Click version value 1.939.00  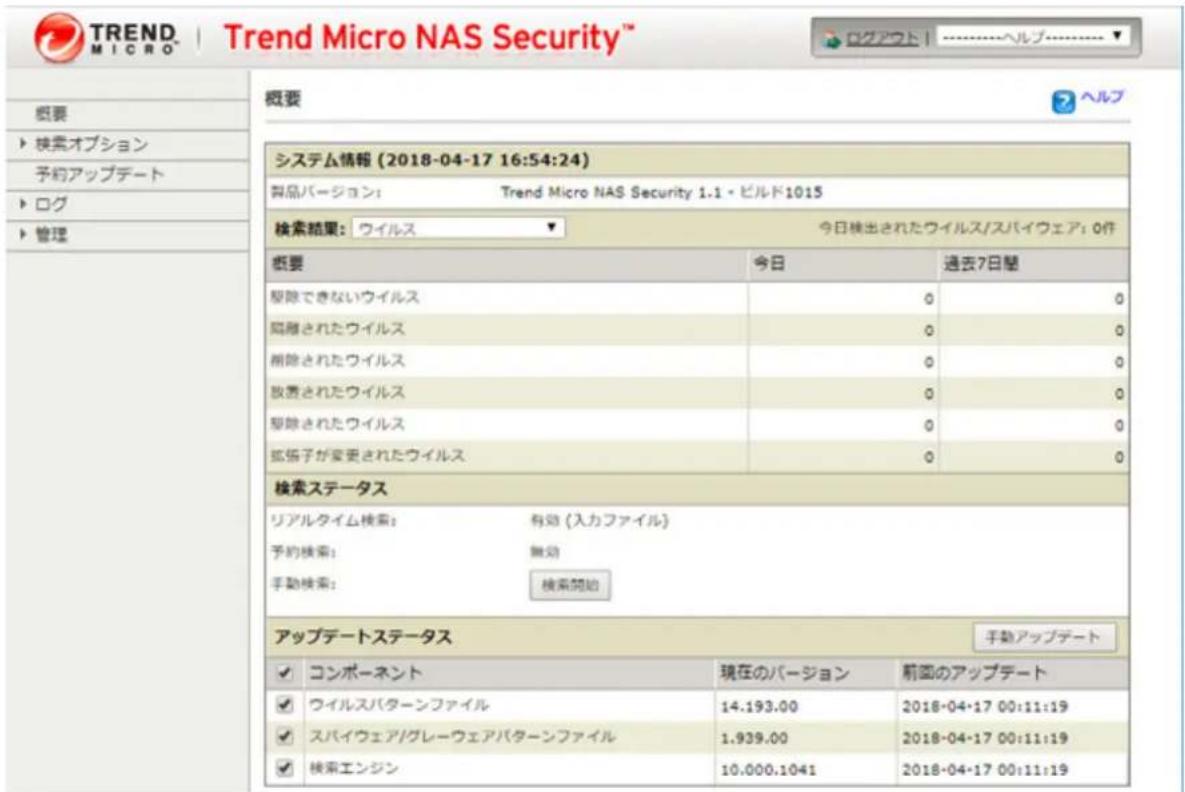pos(753,738)
